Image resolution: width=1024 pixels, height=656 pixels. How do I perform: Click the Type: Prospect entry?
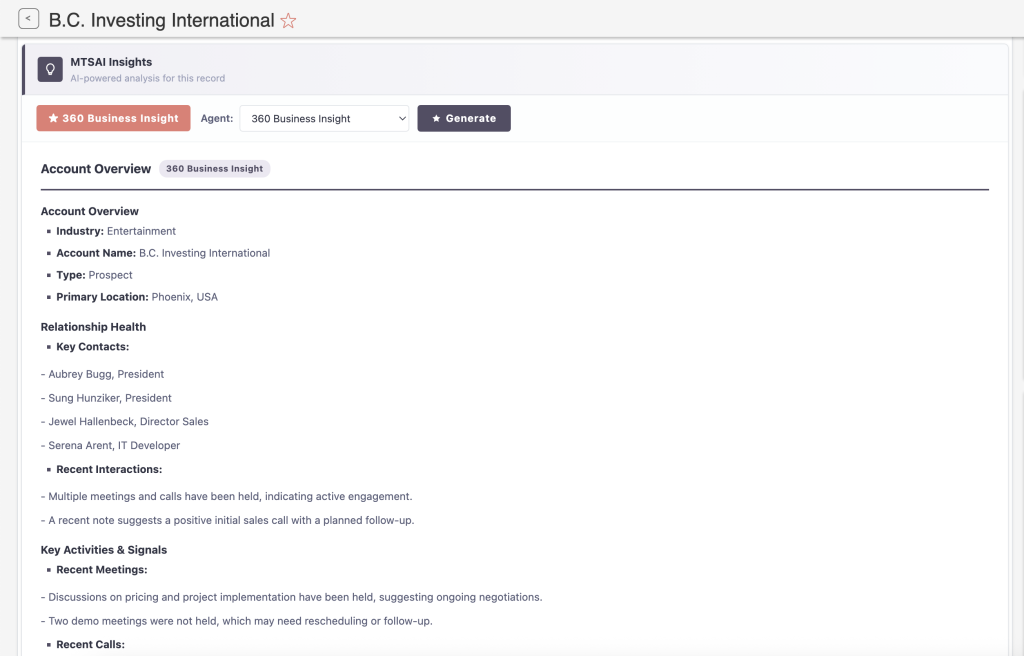[94, 275]
